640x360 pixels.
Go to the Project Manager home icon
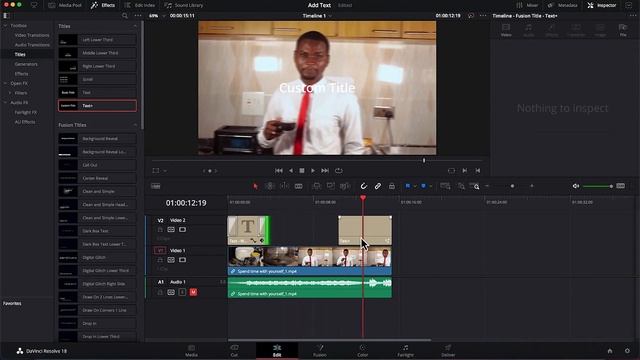(610, 351)
